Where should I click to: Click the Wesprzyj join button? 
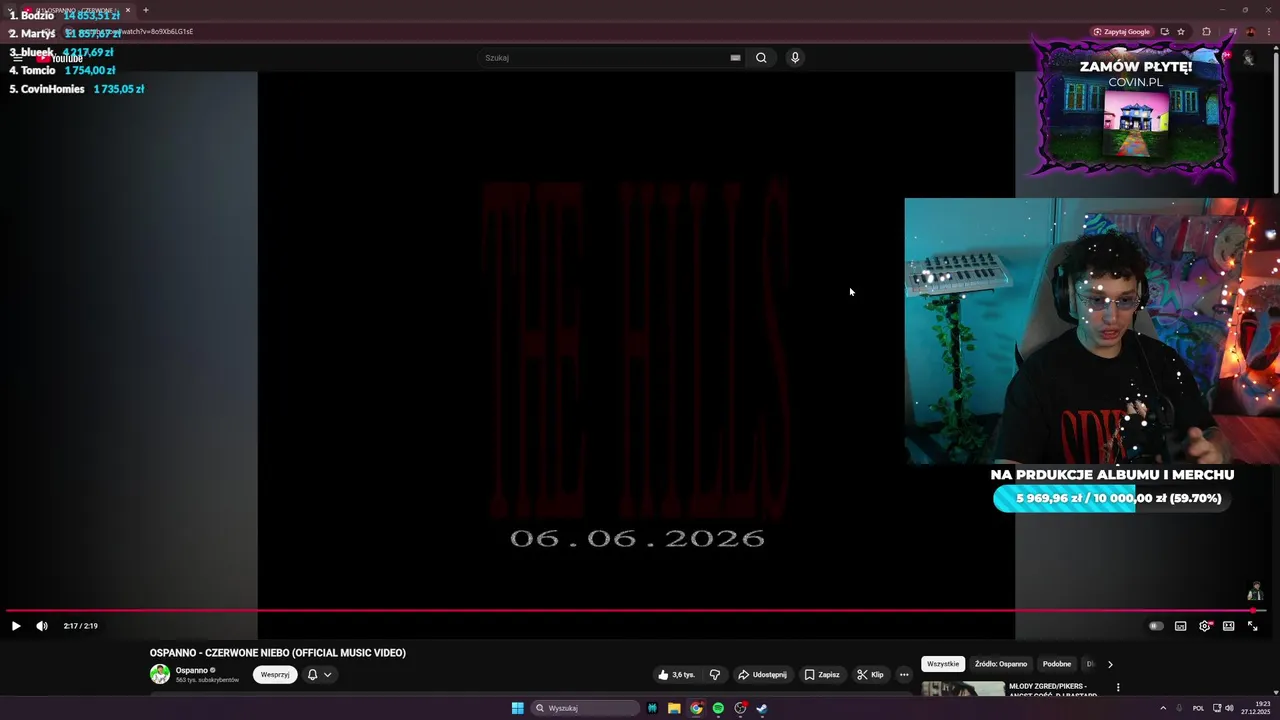click(275, 675)
